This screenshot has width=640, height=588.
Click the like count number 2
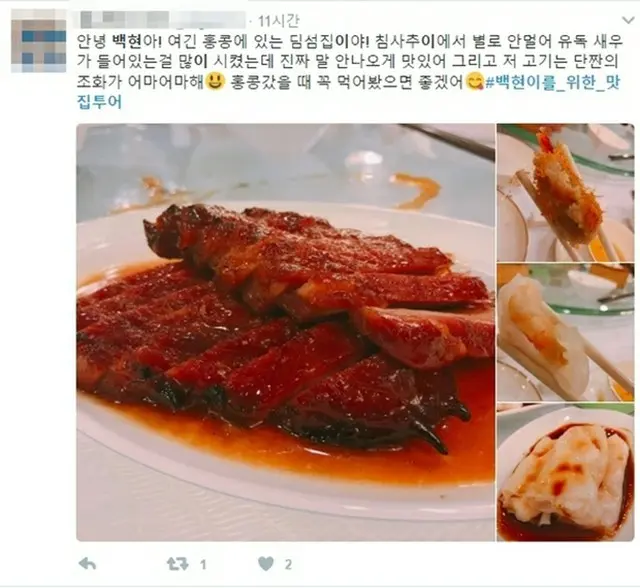(x=288, y=565)
